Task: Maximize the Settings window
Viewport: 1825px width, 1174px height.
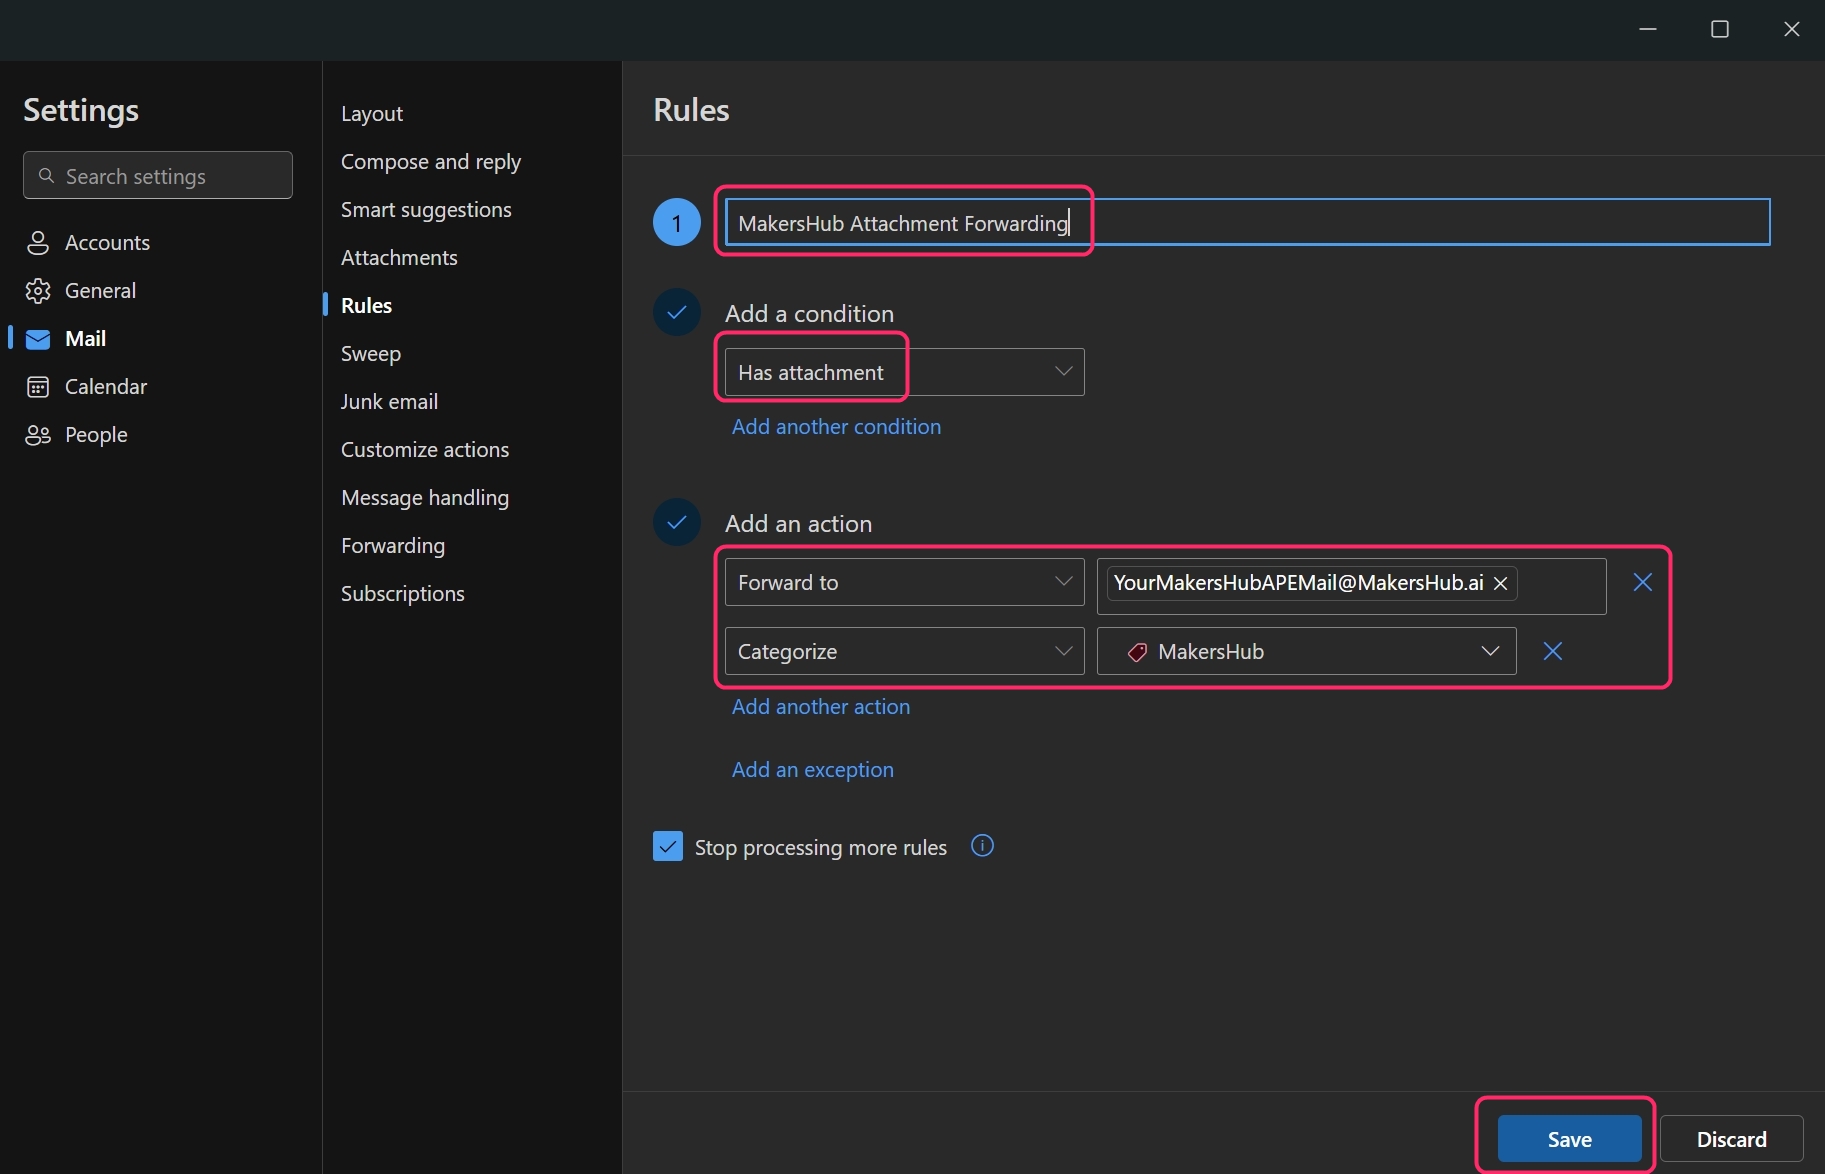Action: point(1720,29)
